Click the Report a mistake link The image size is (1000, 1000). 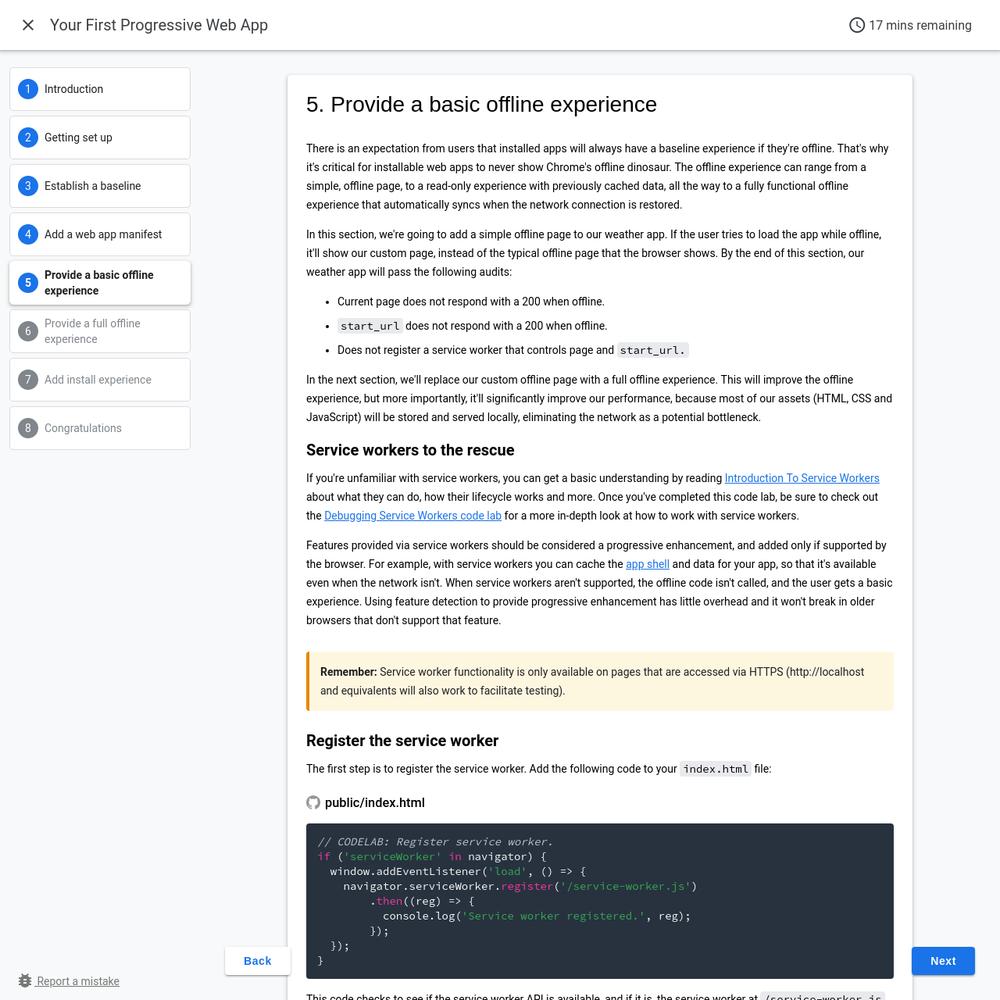click(78, 981)
